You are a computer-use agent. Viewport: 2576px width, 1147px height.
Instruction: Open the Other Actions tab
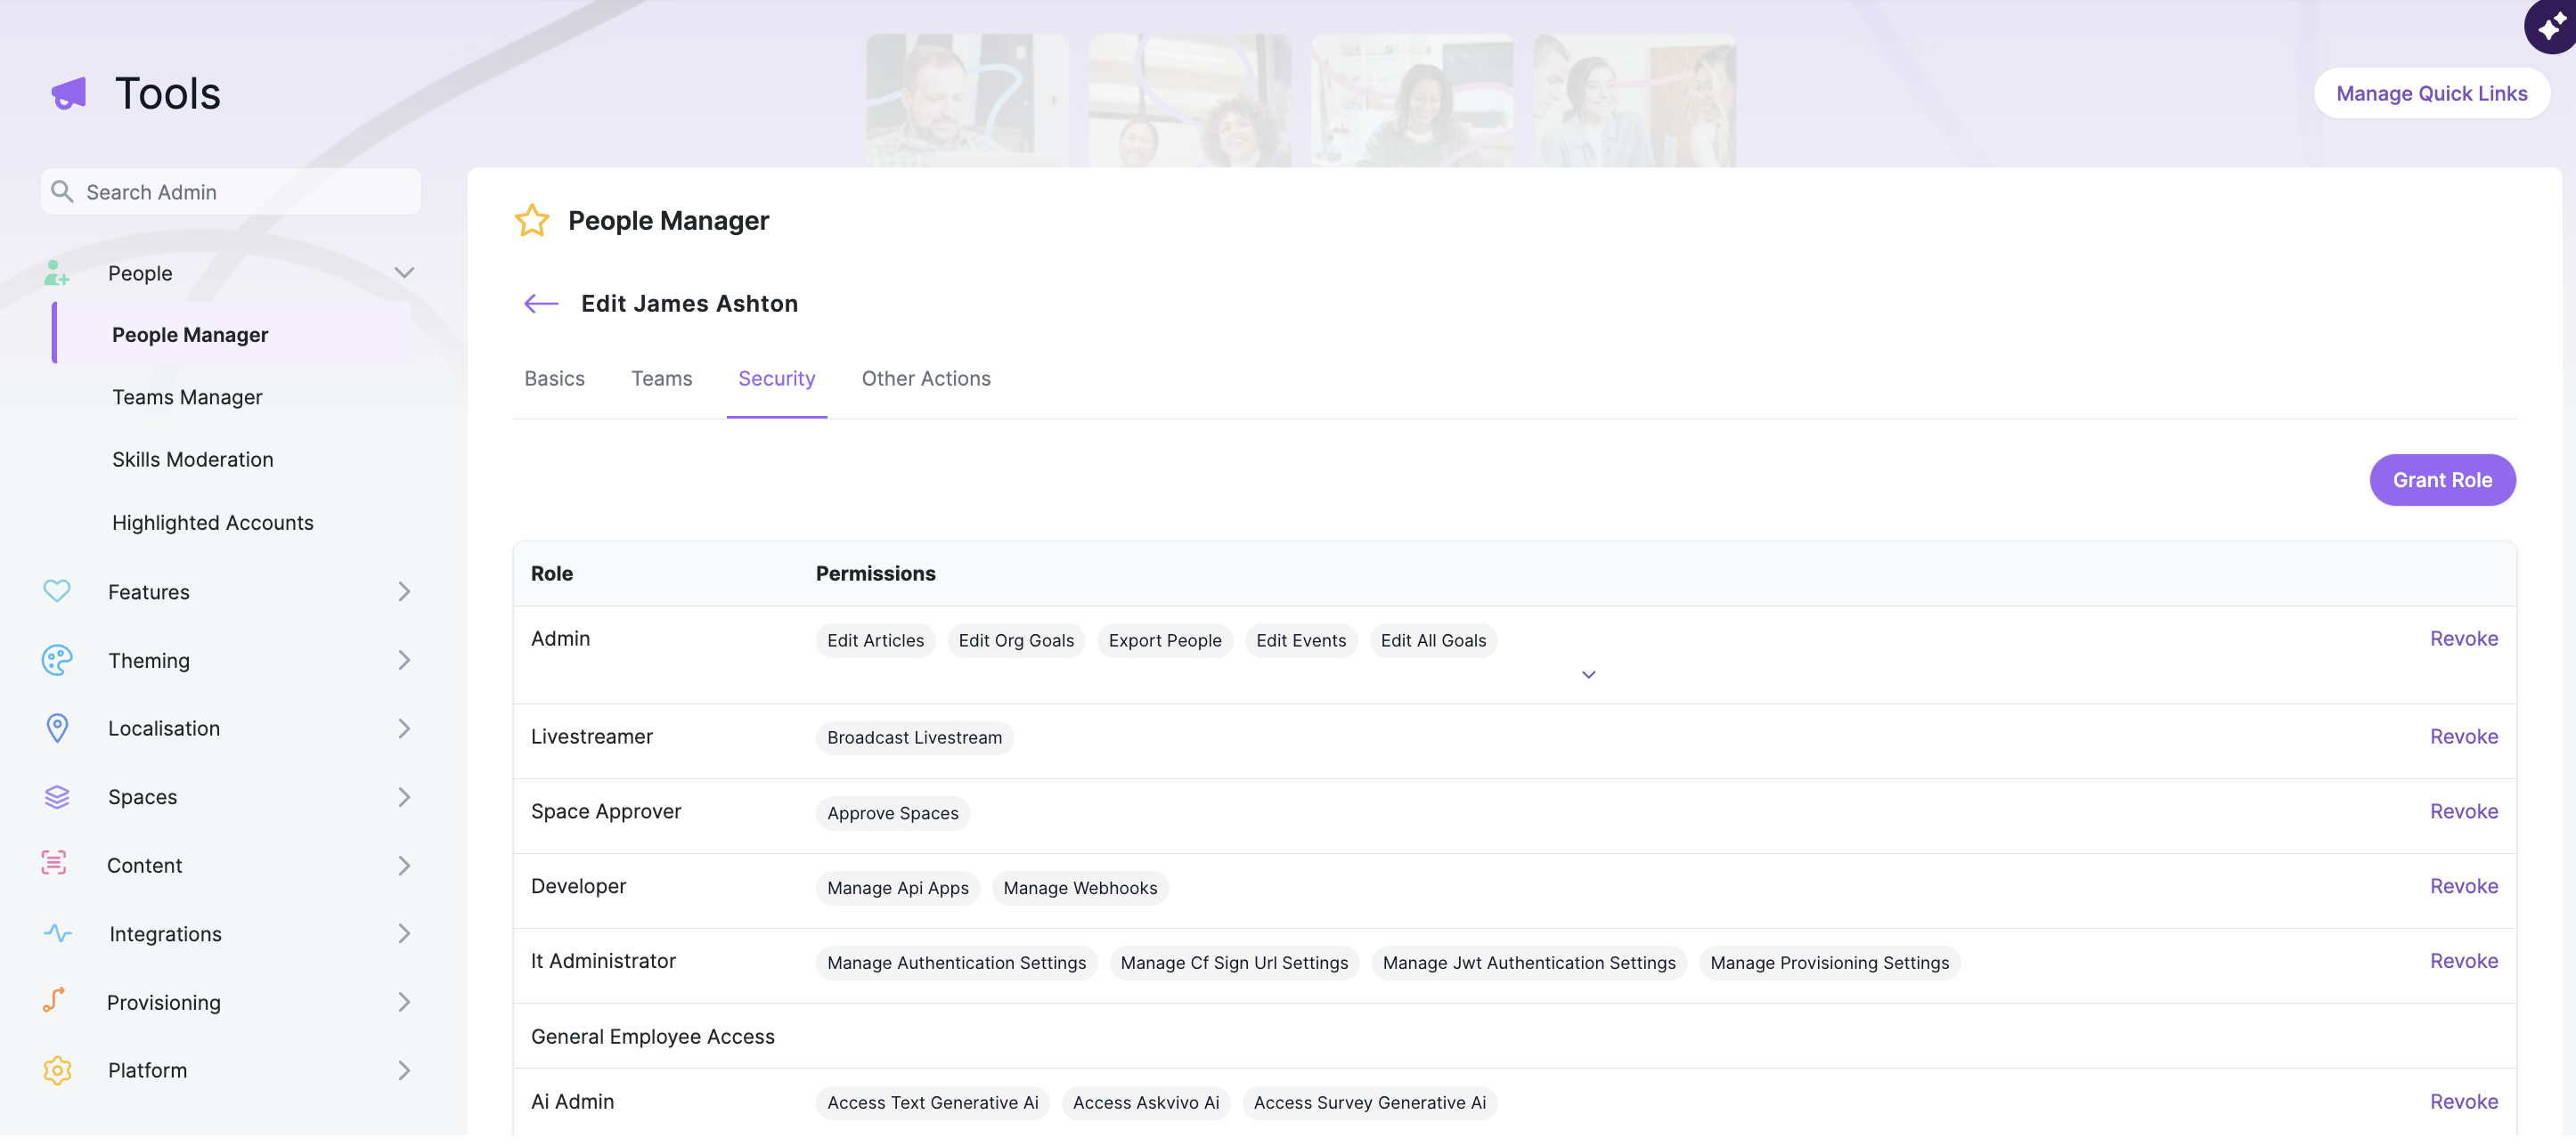(x=926, y=379)
